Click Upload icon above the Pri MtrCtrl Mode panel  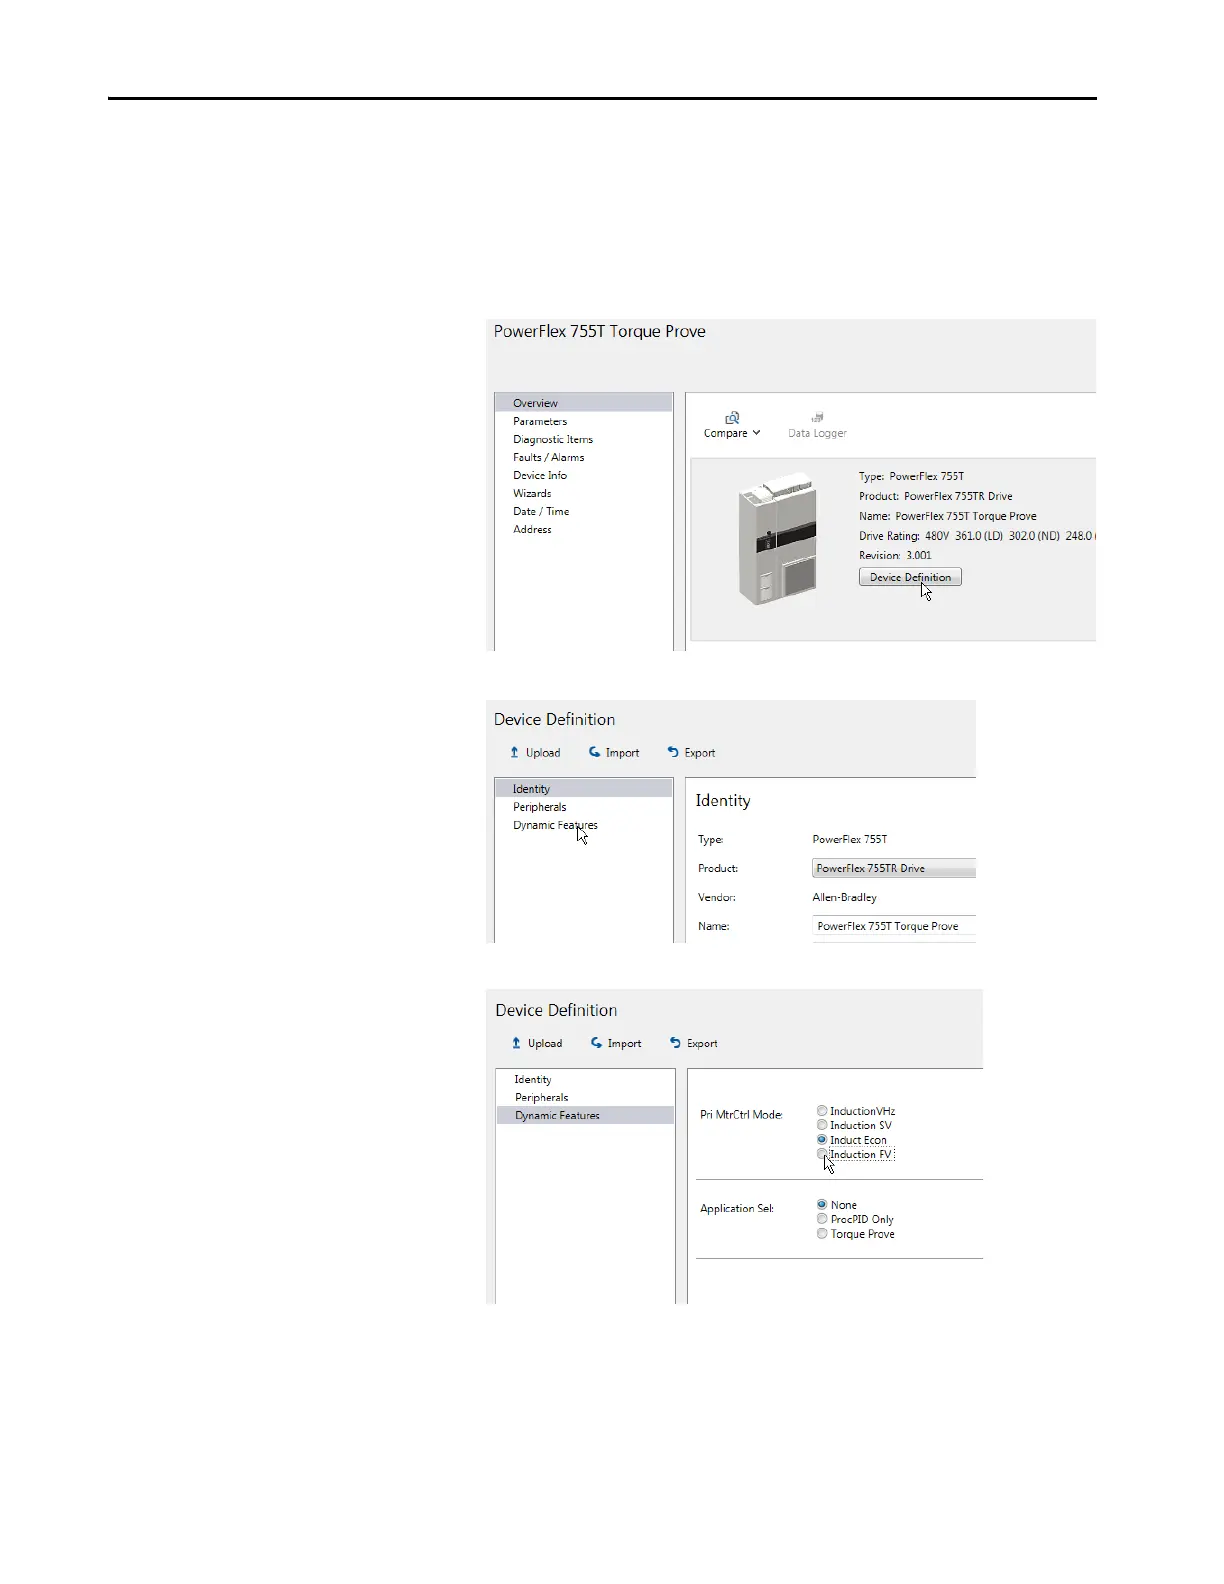pos(516,1043)
